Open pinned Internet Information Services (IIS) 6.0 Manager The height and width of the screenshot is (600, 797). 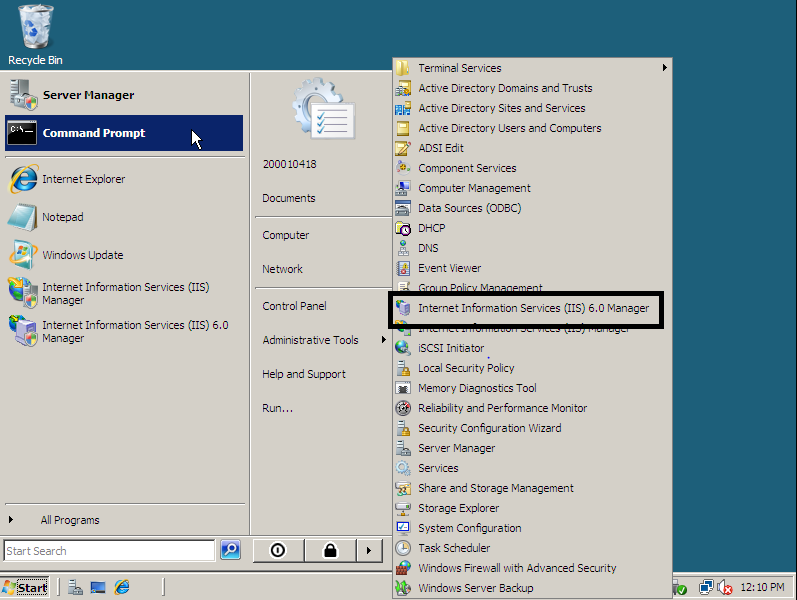(124, 331)
